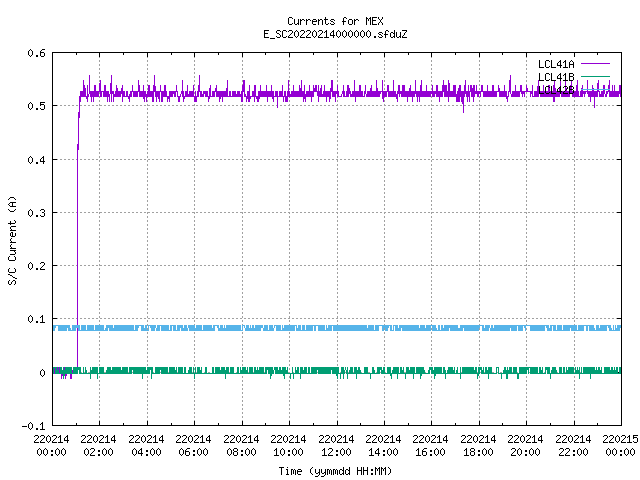This screenshot has width=640, height=480.
Task: Click the green LCL41B legend line sample
Action: click(x=595, y=77)
